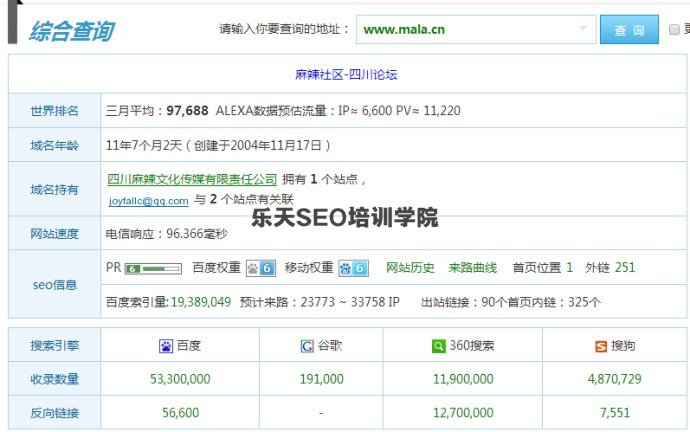Tick the checkbox beside the query button
This screenshot has width=690, height=432.
(674, 29)
